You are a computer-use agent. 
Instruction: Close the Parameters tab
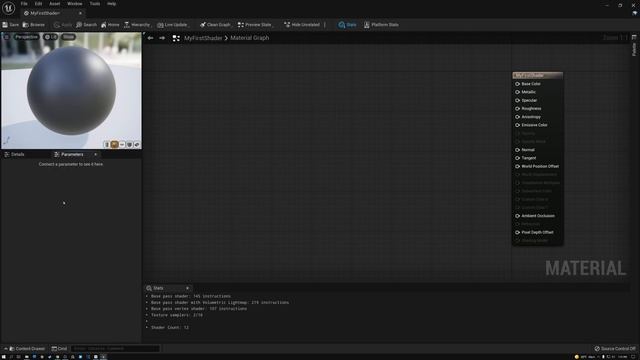[x=96, y=154]
